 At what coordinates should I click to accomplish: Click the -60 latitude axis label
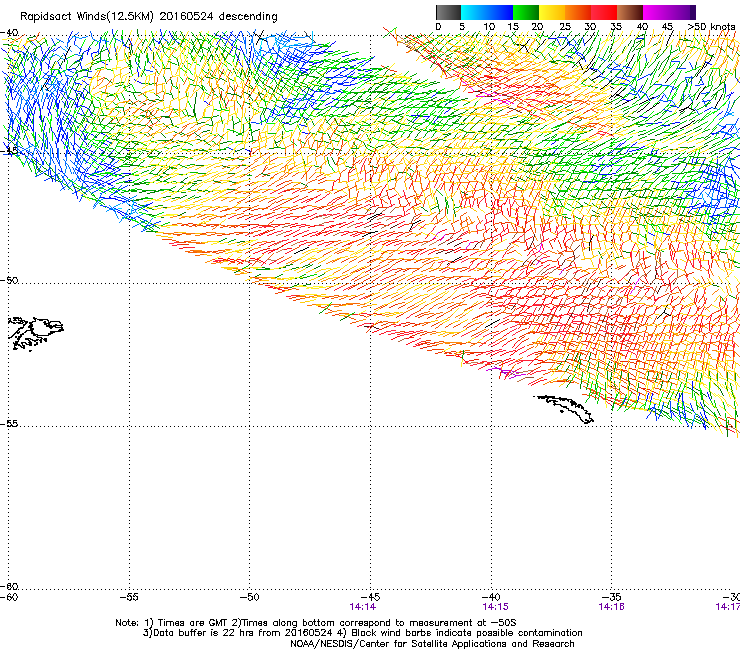coord(9,586)
